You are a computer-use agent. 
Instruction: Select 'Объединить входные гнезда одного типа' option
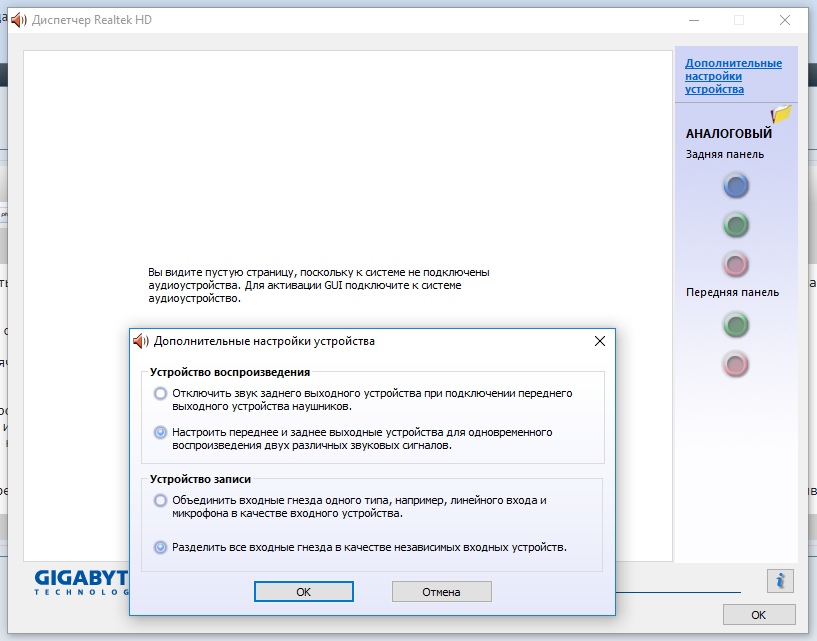[x=161, y=500]
